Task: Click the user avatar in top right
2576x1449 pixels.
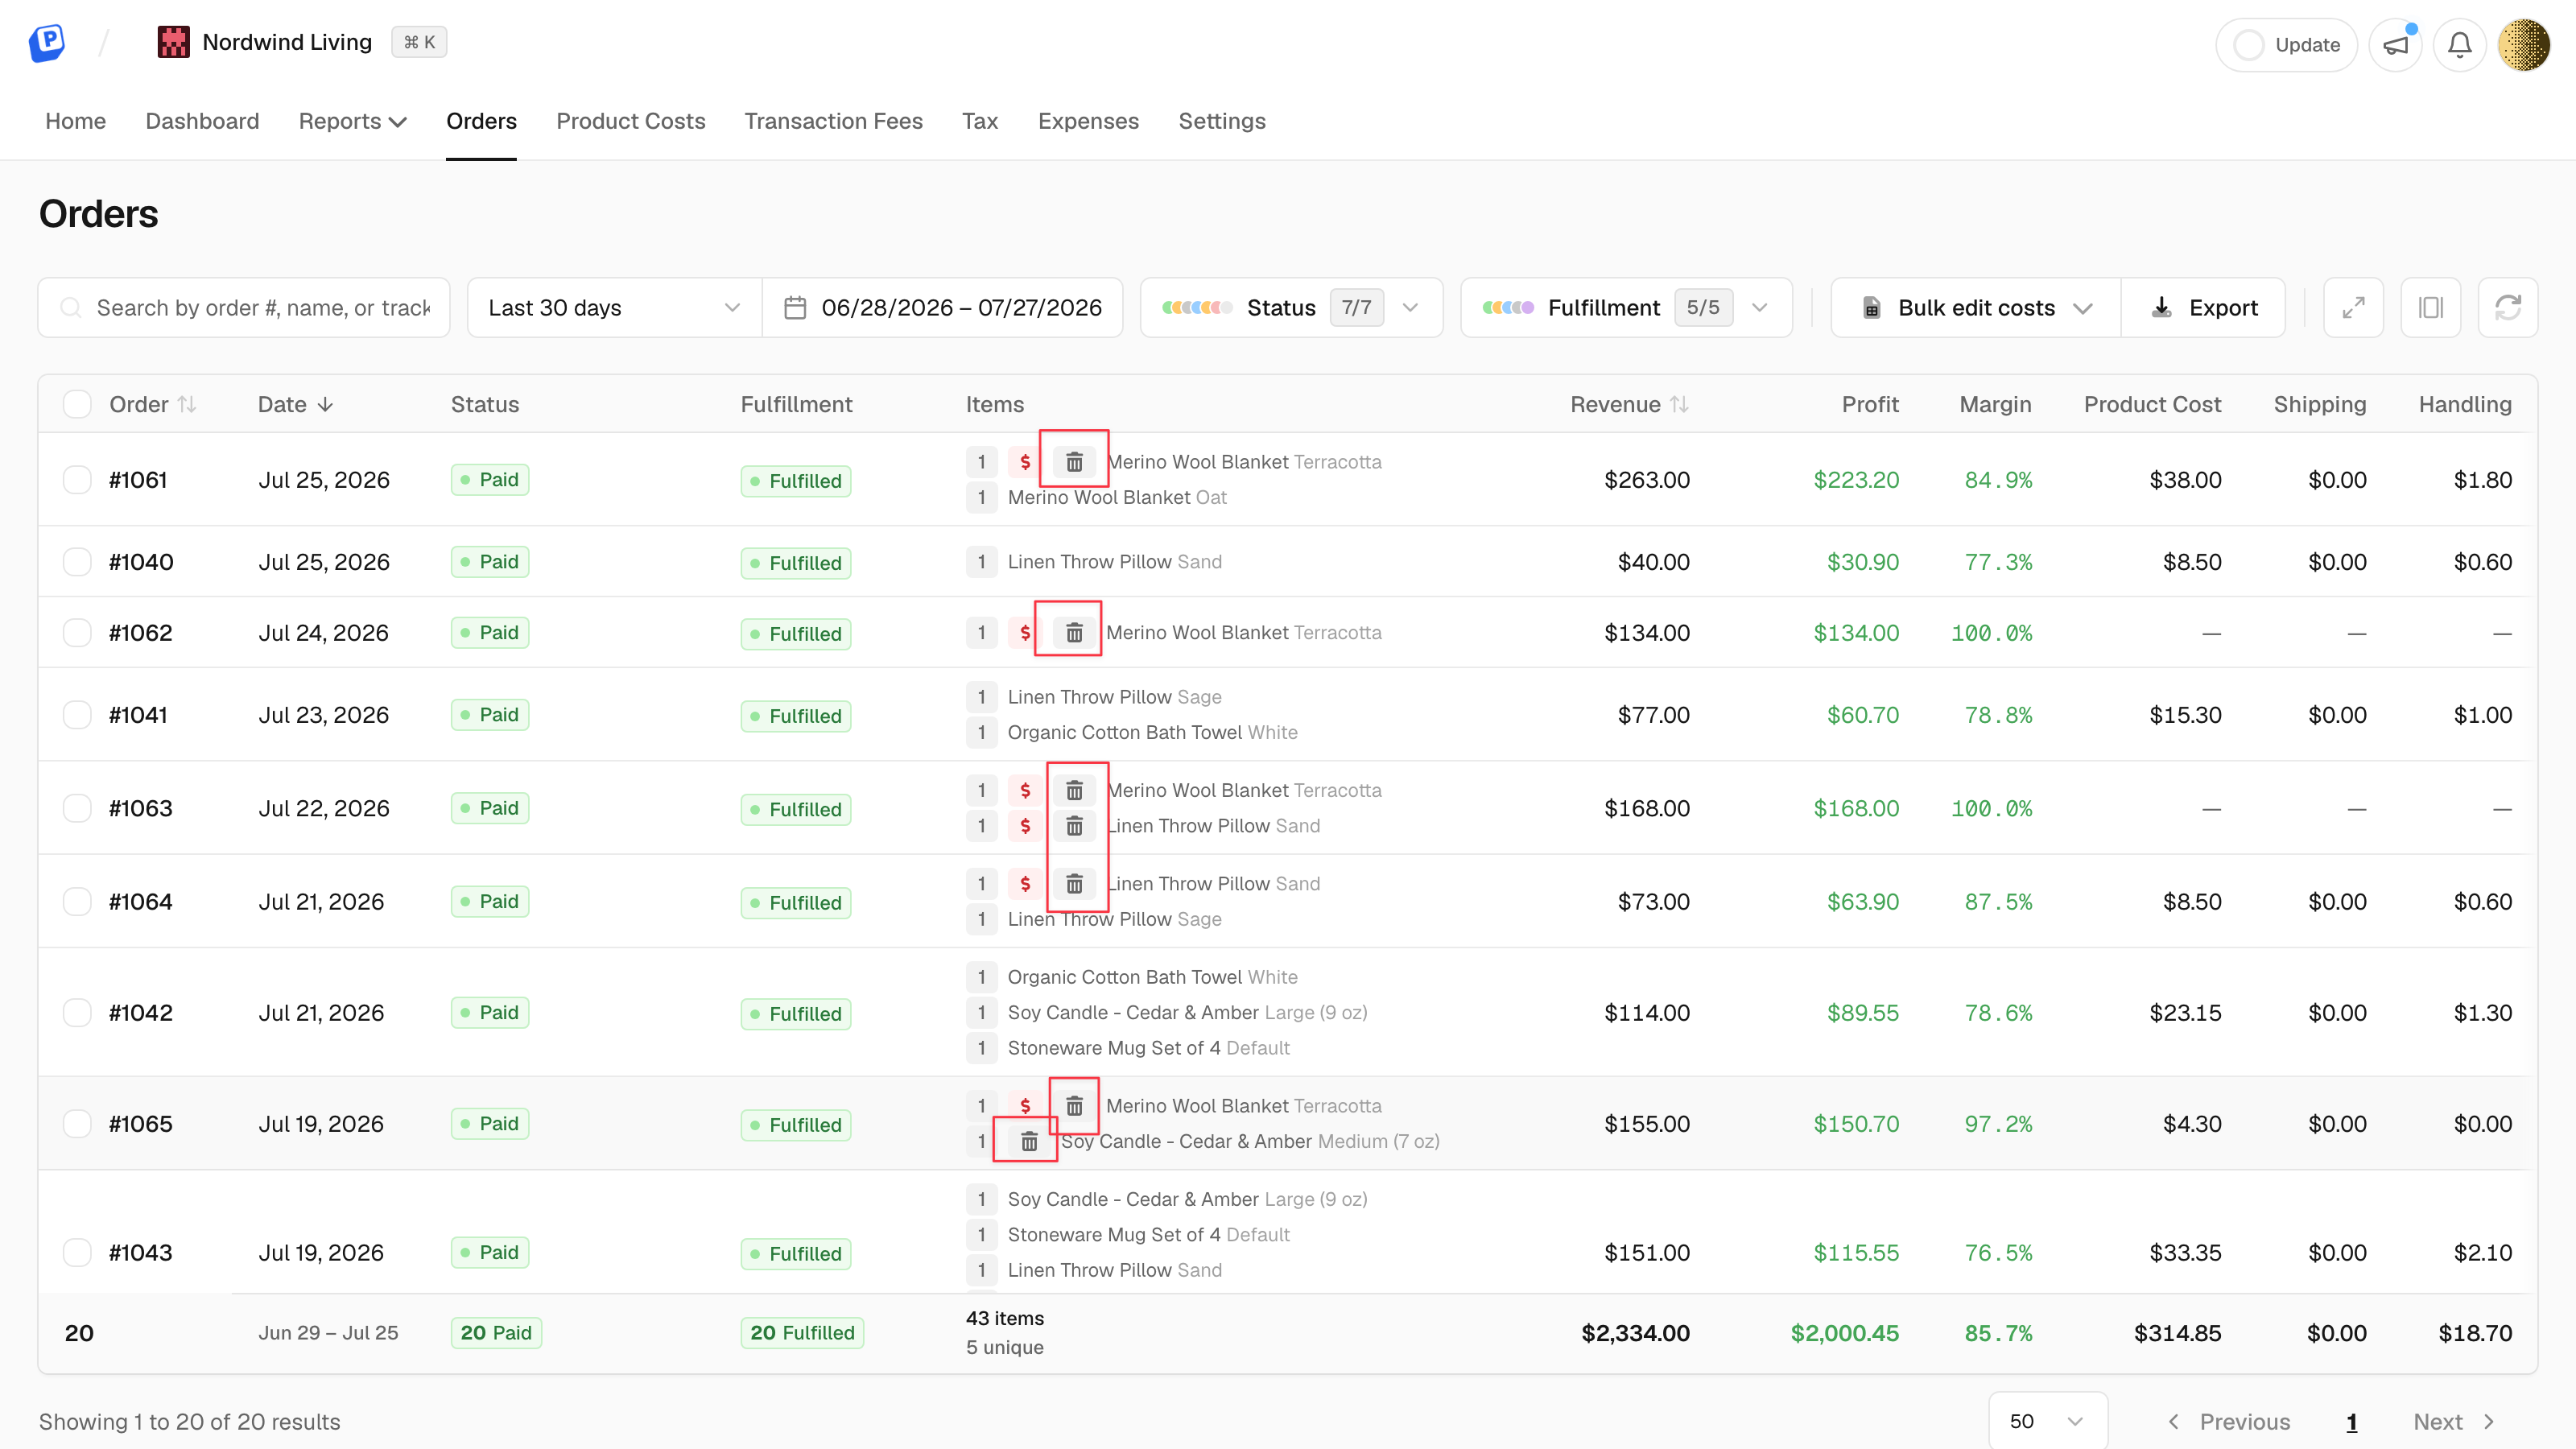Action: coord(2524,45)
